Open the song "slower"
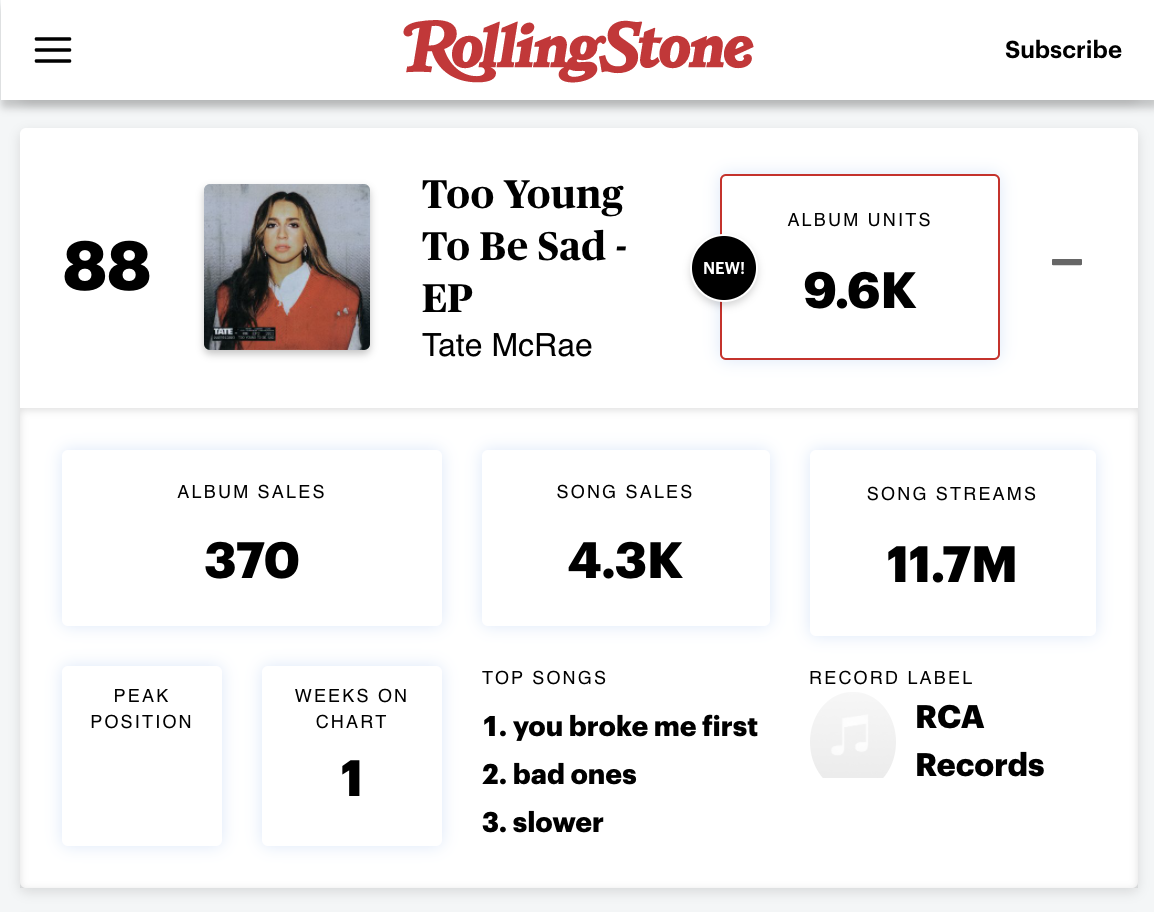 (543, 823)
